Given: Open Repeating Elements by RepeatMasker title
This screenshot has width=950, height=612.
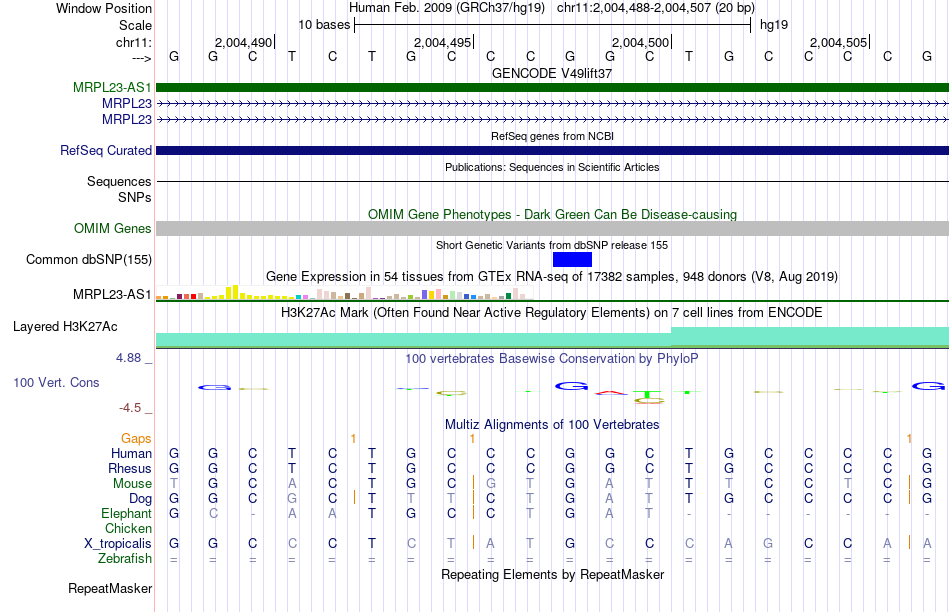Looking at the screenshot, I should tap(552, 574).
